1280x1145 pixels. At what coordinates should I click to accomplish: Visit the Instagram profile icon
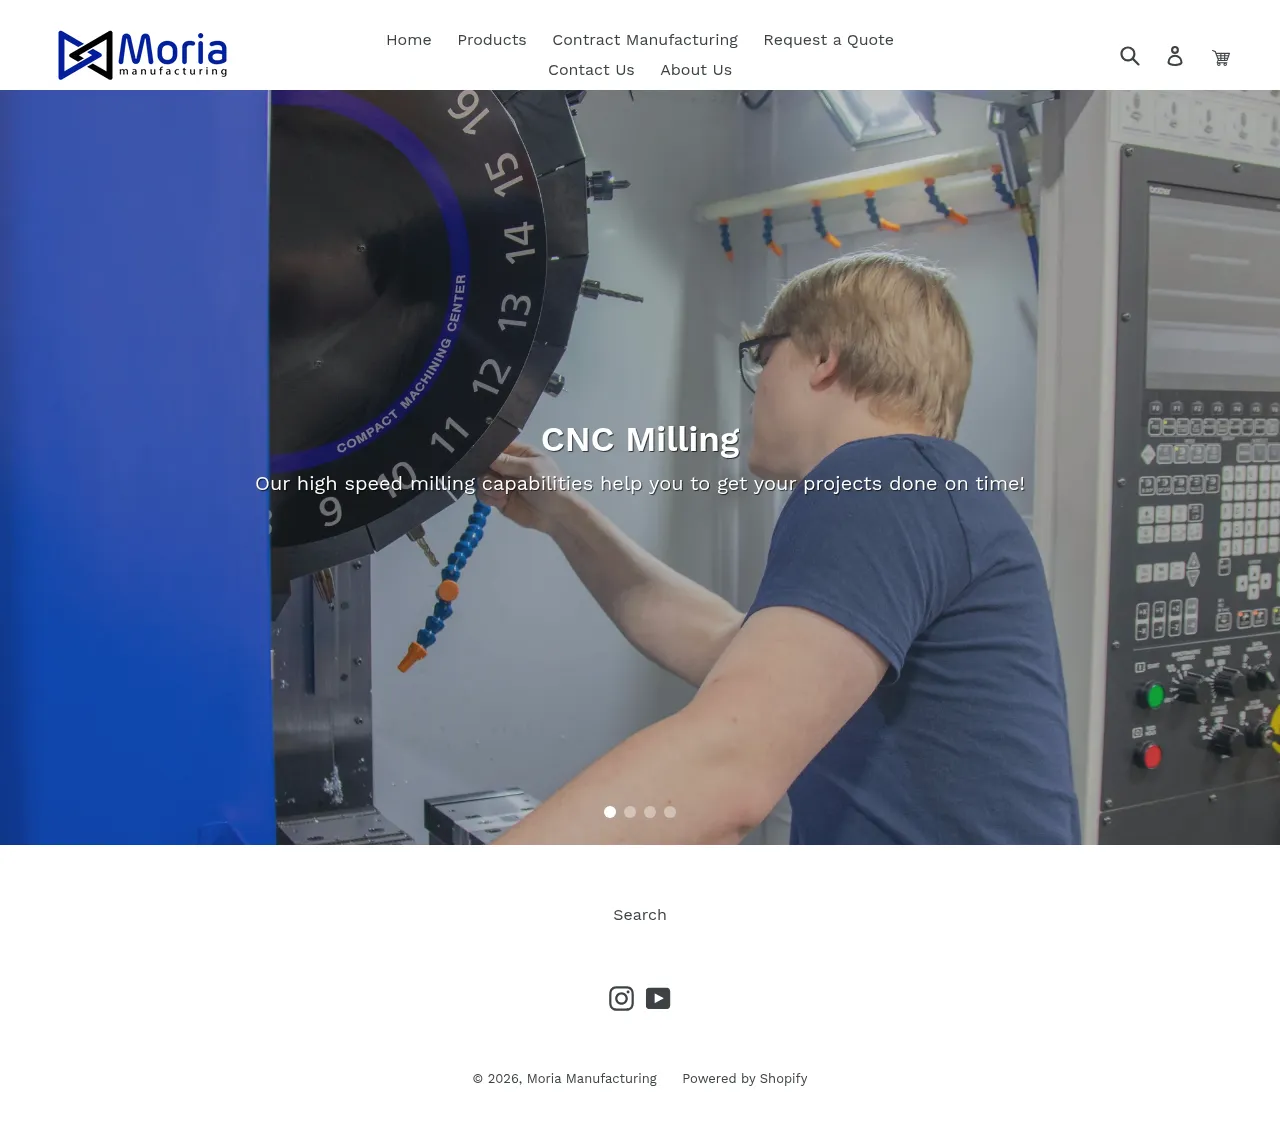pos(621,998)
